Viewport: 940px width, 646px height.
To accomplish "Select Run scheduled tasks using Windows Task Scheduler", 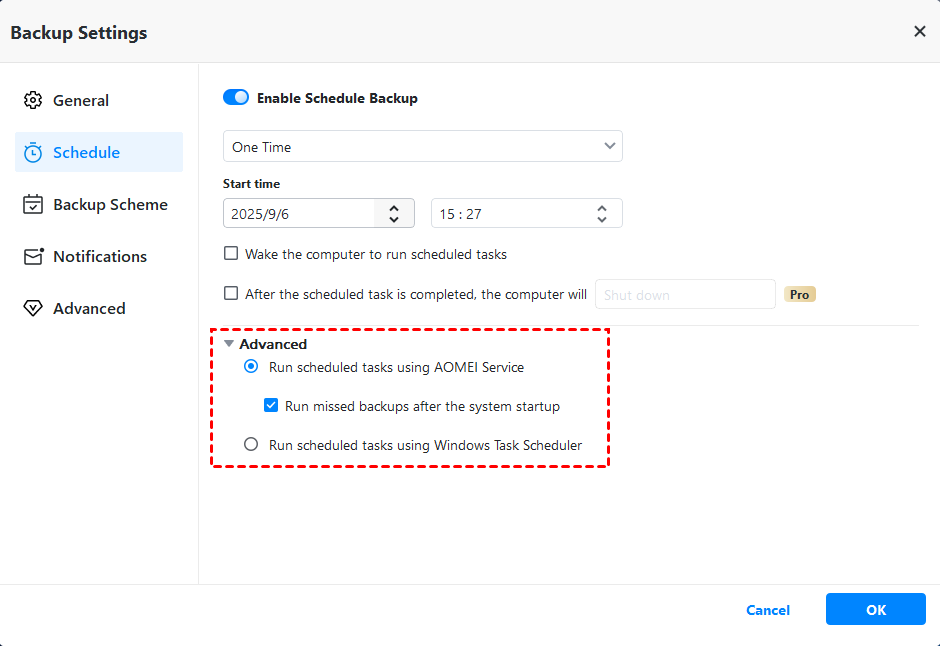I will [251, 445].
